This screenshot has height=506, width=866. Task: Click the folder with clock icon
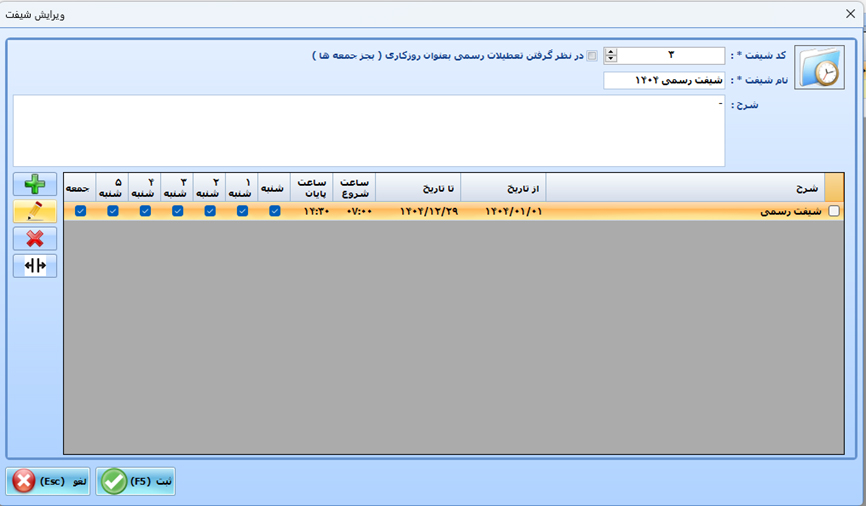[x=819, y=69]
